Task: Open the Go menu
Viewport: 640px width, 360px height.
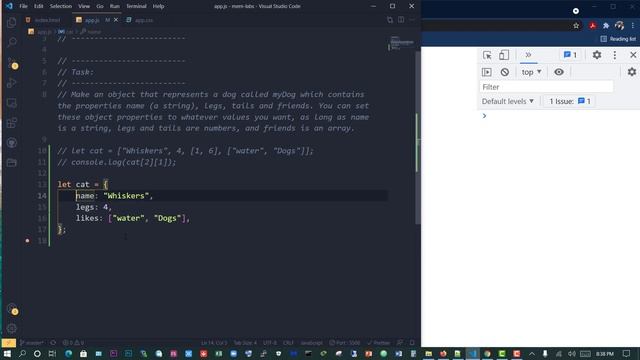Action: [x=100, y=6]
